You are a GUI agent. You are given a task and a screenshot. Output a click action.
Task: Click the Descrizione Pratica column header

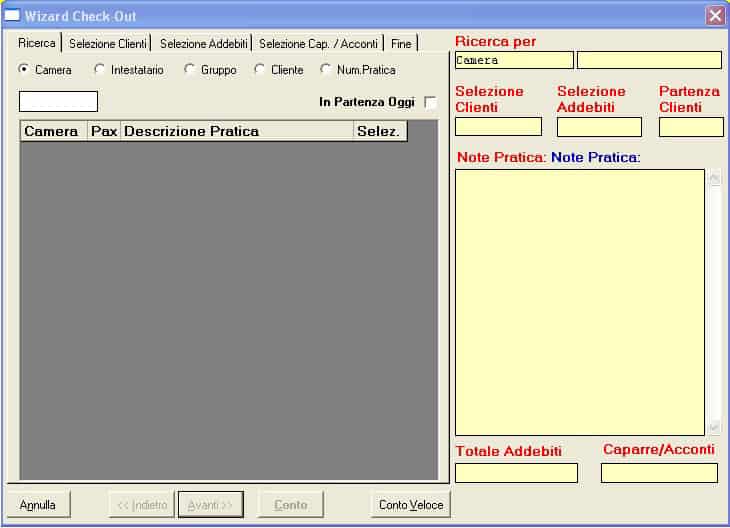pos(236,131)
